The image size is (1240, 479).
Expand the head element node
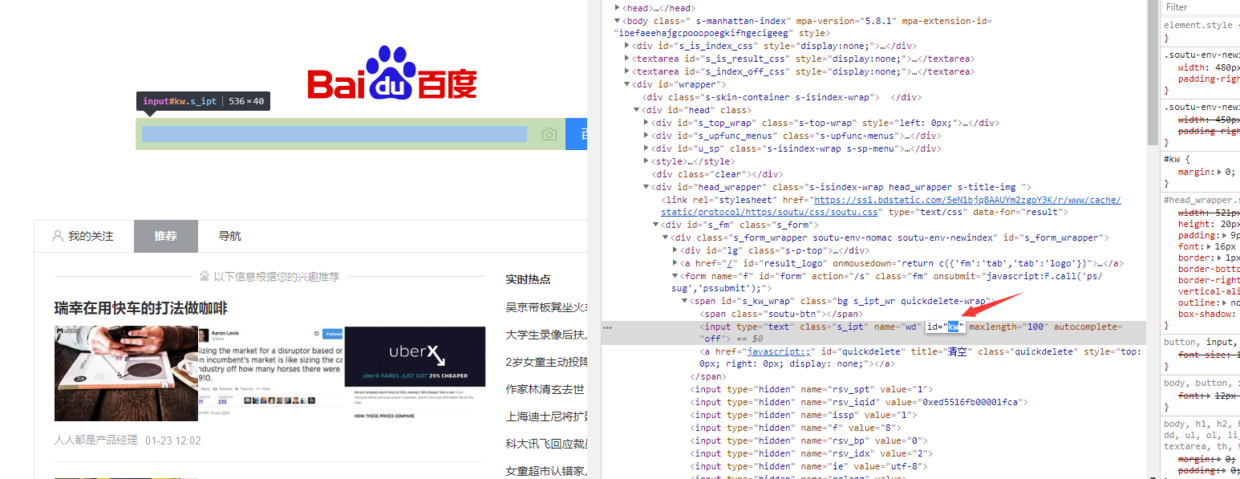617,8
